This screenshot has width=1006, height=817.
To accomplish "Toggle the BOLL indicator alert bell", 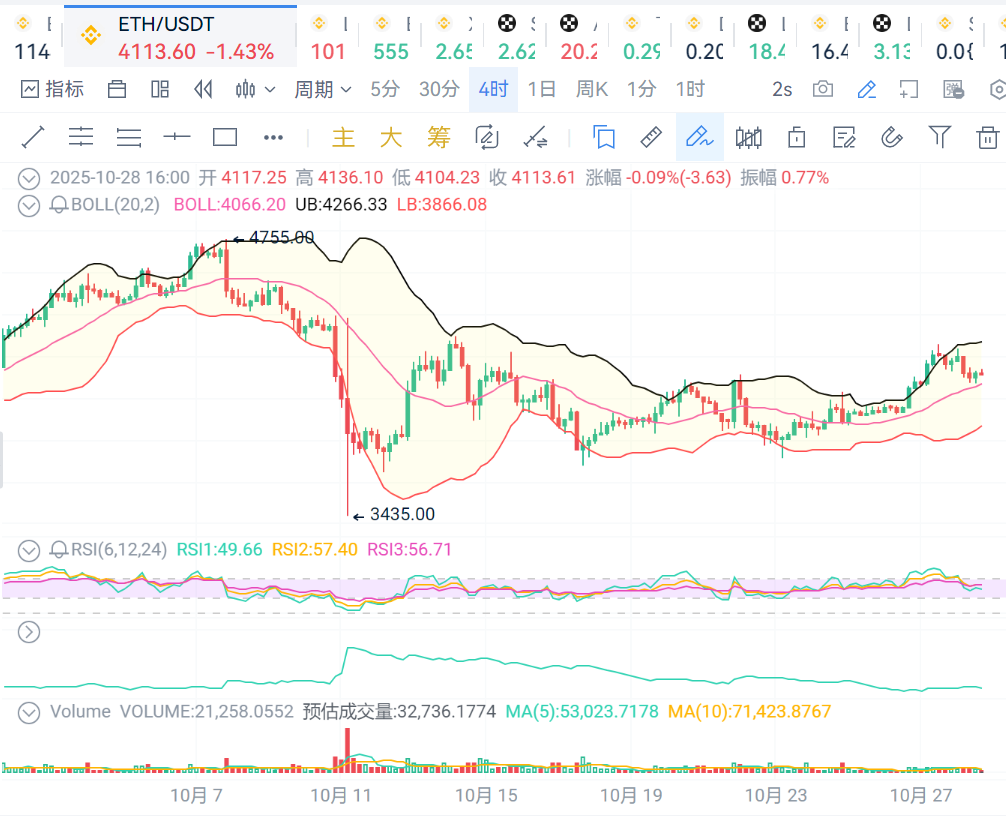I will 59,205.
